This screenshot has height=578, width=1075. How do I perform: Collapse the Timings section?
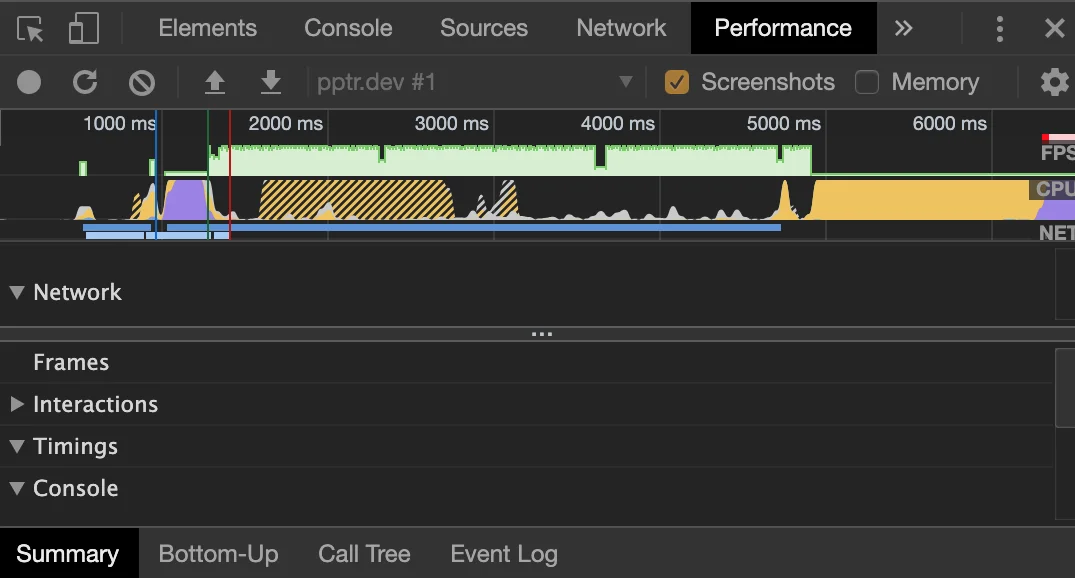coord(16,446)
